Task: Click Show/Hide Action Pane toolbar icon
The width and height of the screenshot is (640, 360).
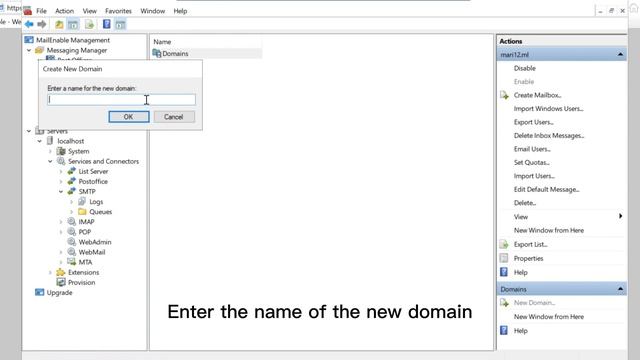Action: point(120,24)
